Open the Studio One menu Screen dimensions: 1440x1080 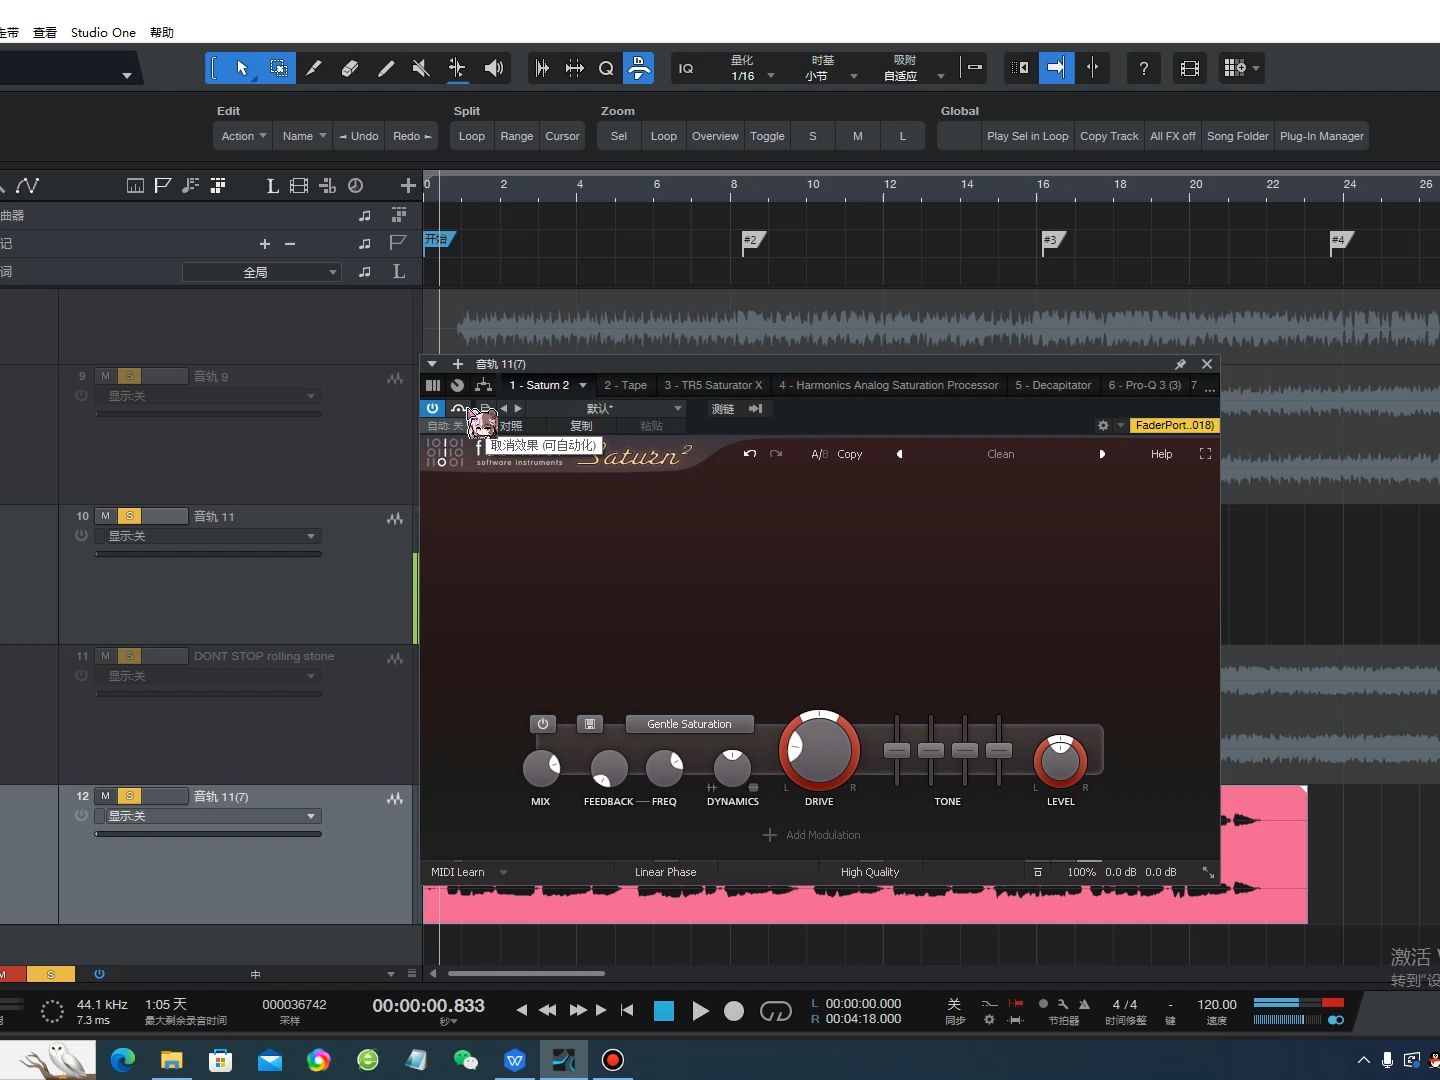[103, 32]
